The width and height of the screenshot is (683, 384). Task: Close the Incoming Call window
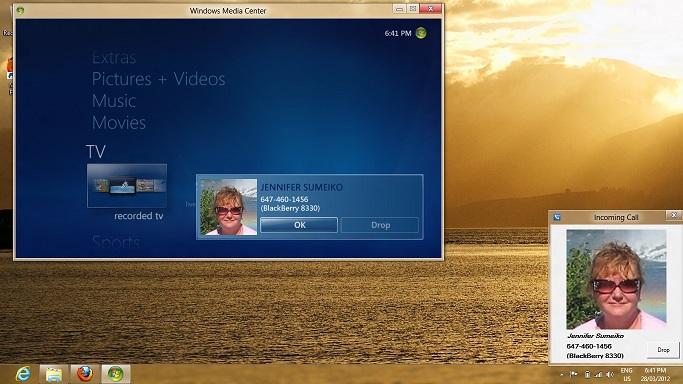[x=673, y=215]
